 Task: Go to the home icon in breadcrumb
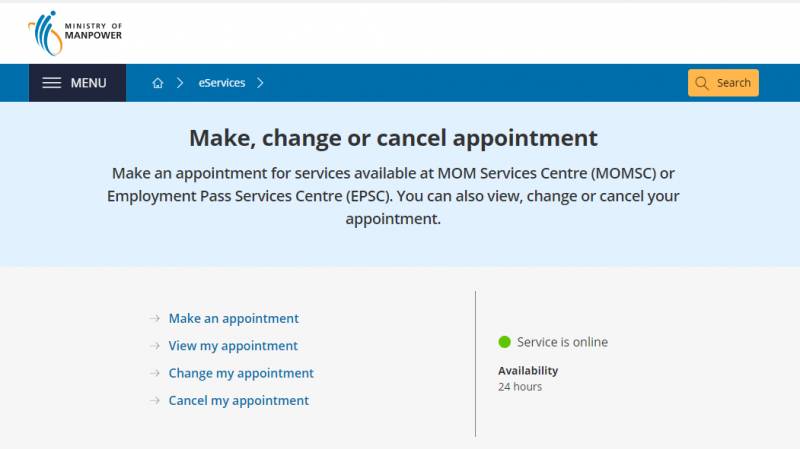pyautogui.click(x=157, y=83)
